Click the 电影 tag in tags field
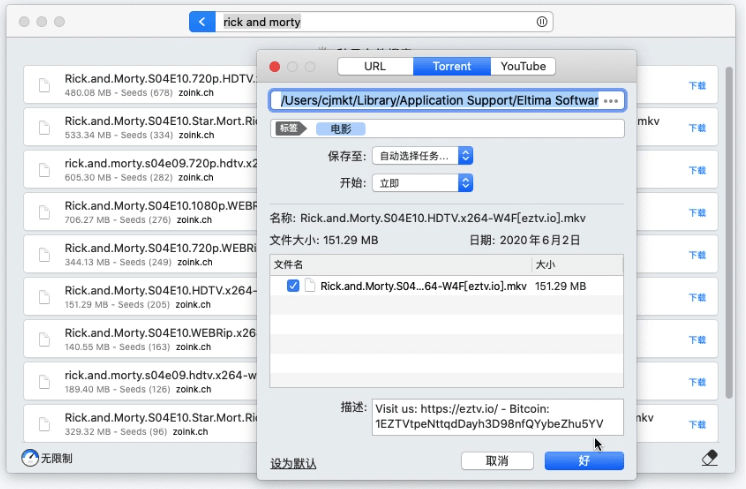The height and width of the screenshot is (489, 746). (341, 129)
